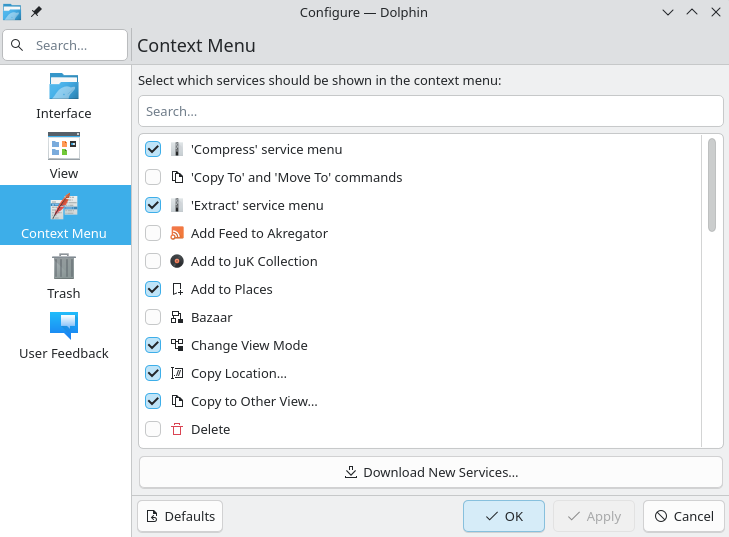The width and height of the screenshot is (729, 537).
Task: Uncheck the Add to Places checkbox
Action: click(x=153, y=289)
